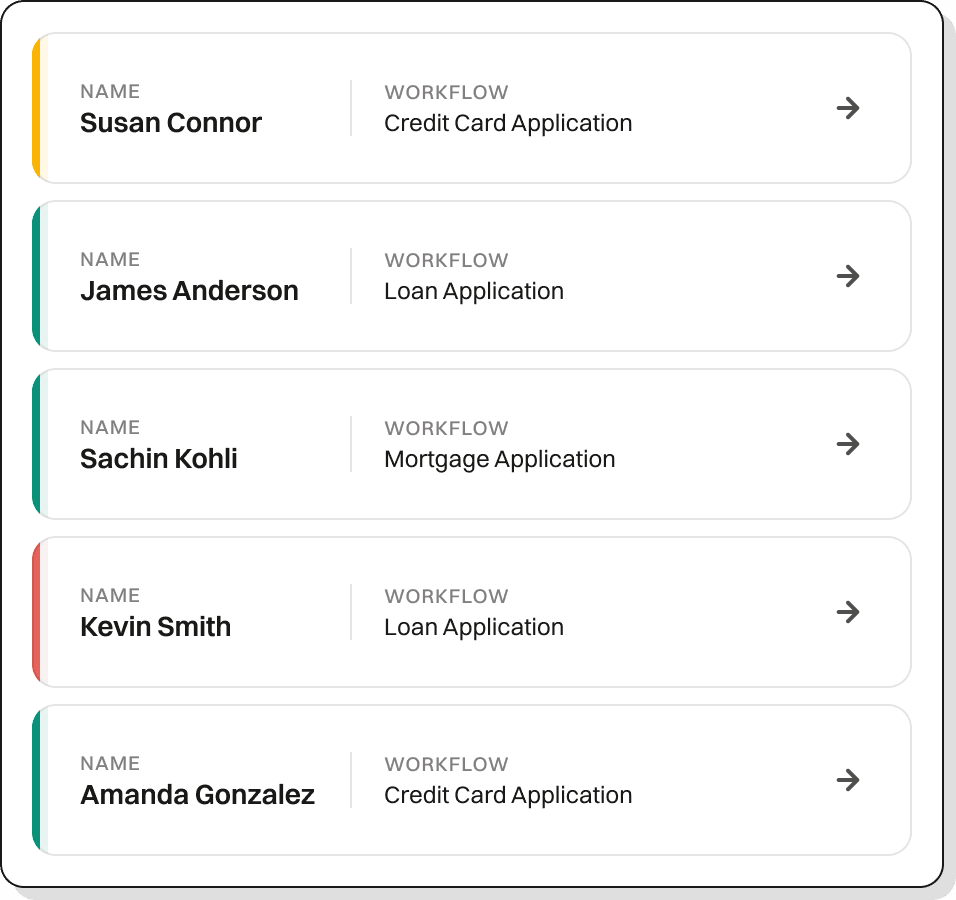Image resolution: width=956 pixels, height=900 pixels.
Task: Click the arrow for James Anderson
Action: point(847,276)
